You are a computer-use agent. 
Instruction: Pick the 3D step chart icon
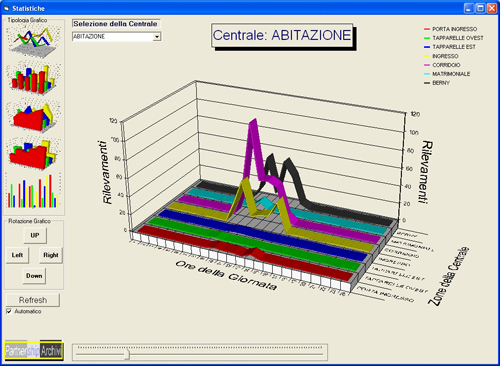coord(33,154)
